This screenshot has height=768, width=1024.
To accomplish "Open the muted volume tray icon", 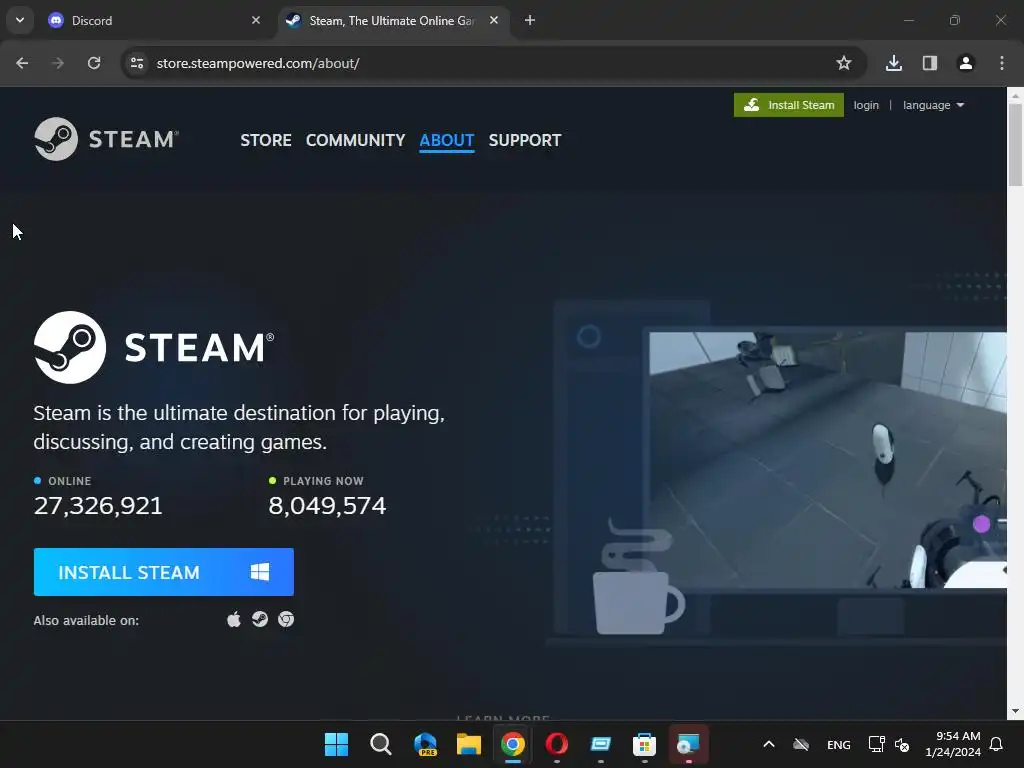I will pos(902,744).
